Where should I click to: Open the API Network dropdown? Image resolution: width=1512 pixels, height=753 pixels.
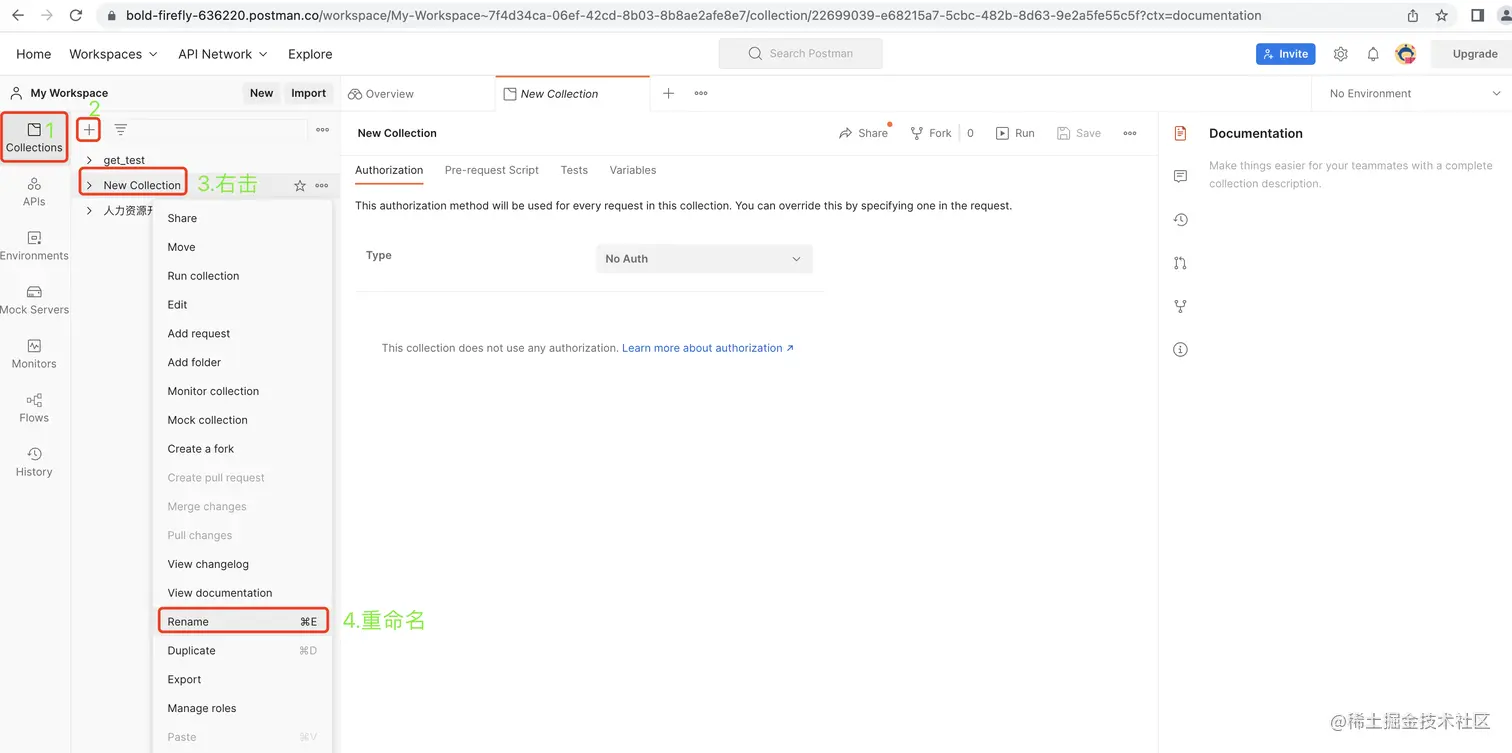coord(223,54)
